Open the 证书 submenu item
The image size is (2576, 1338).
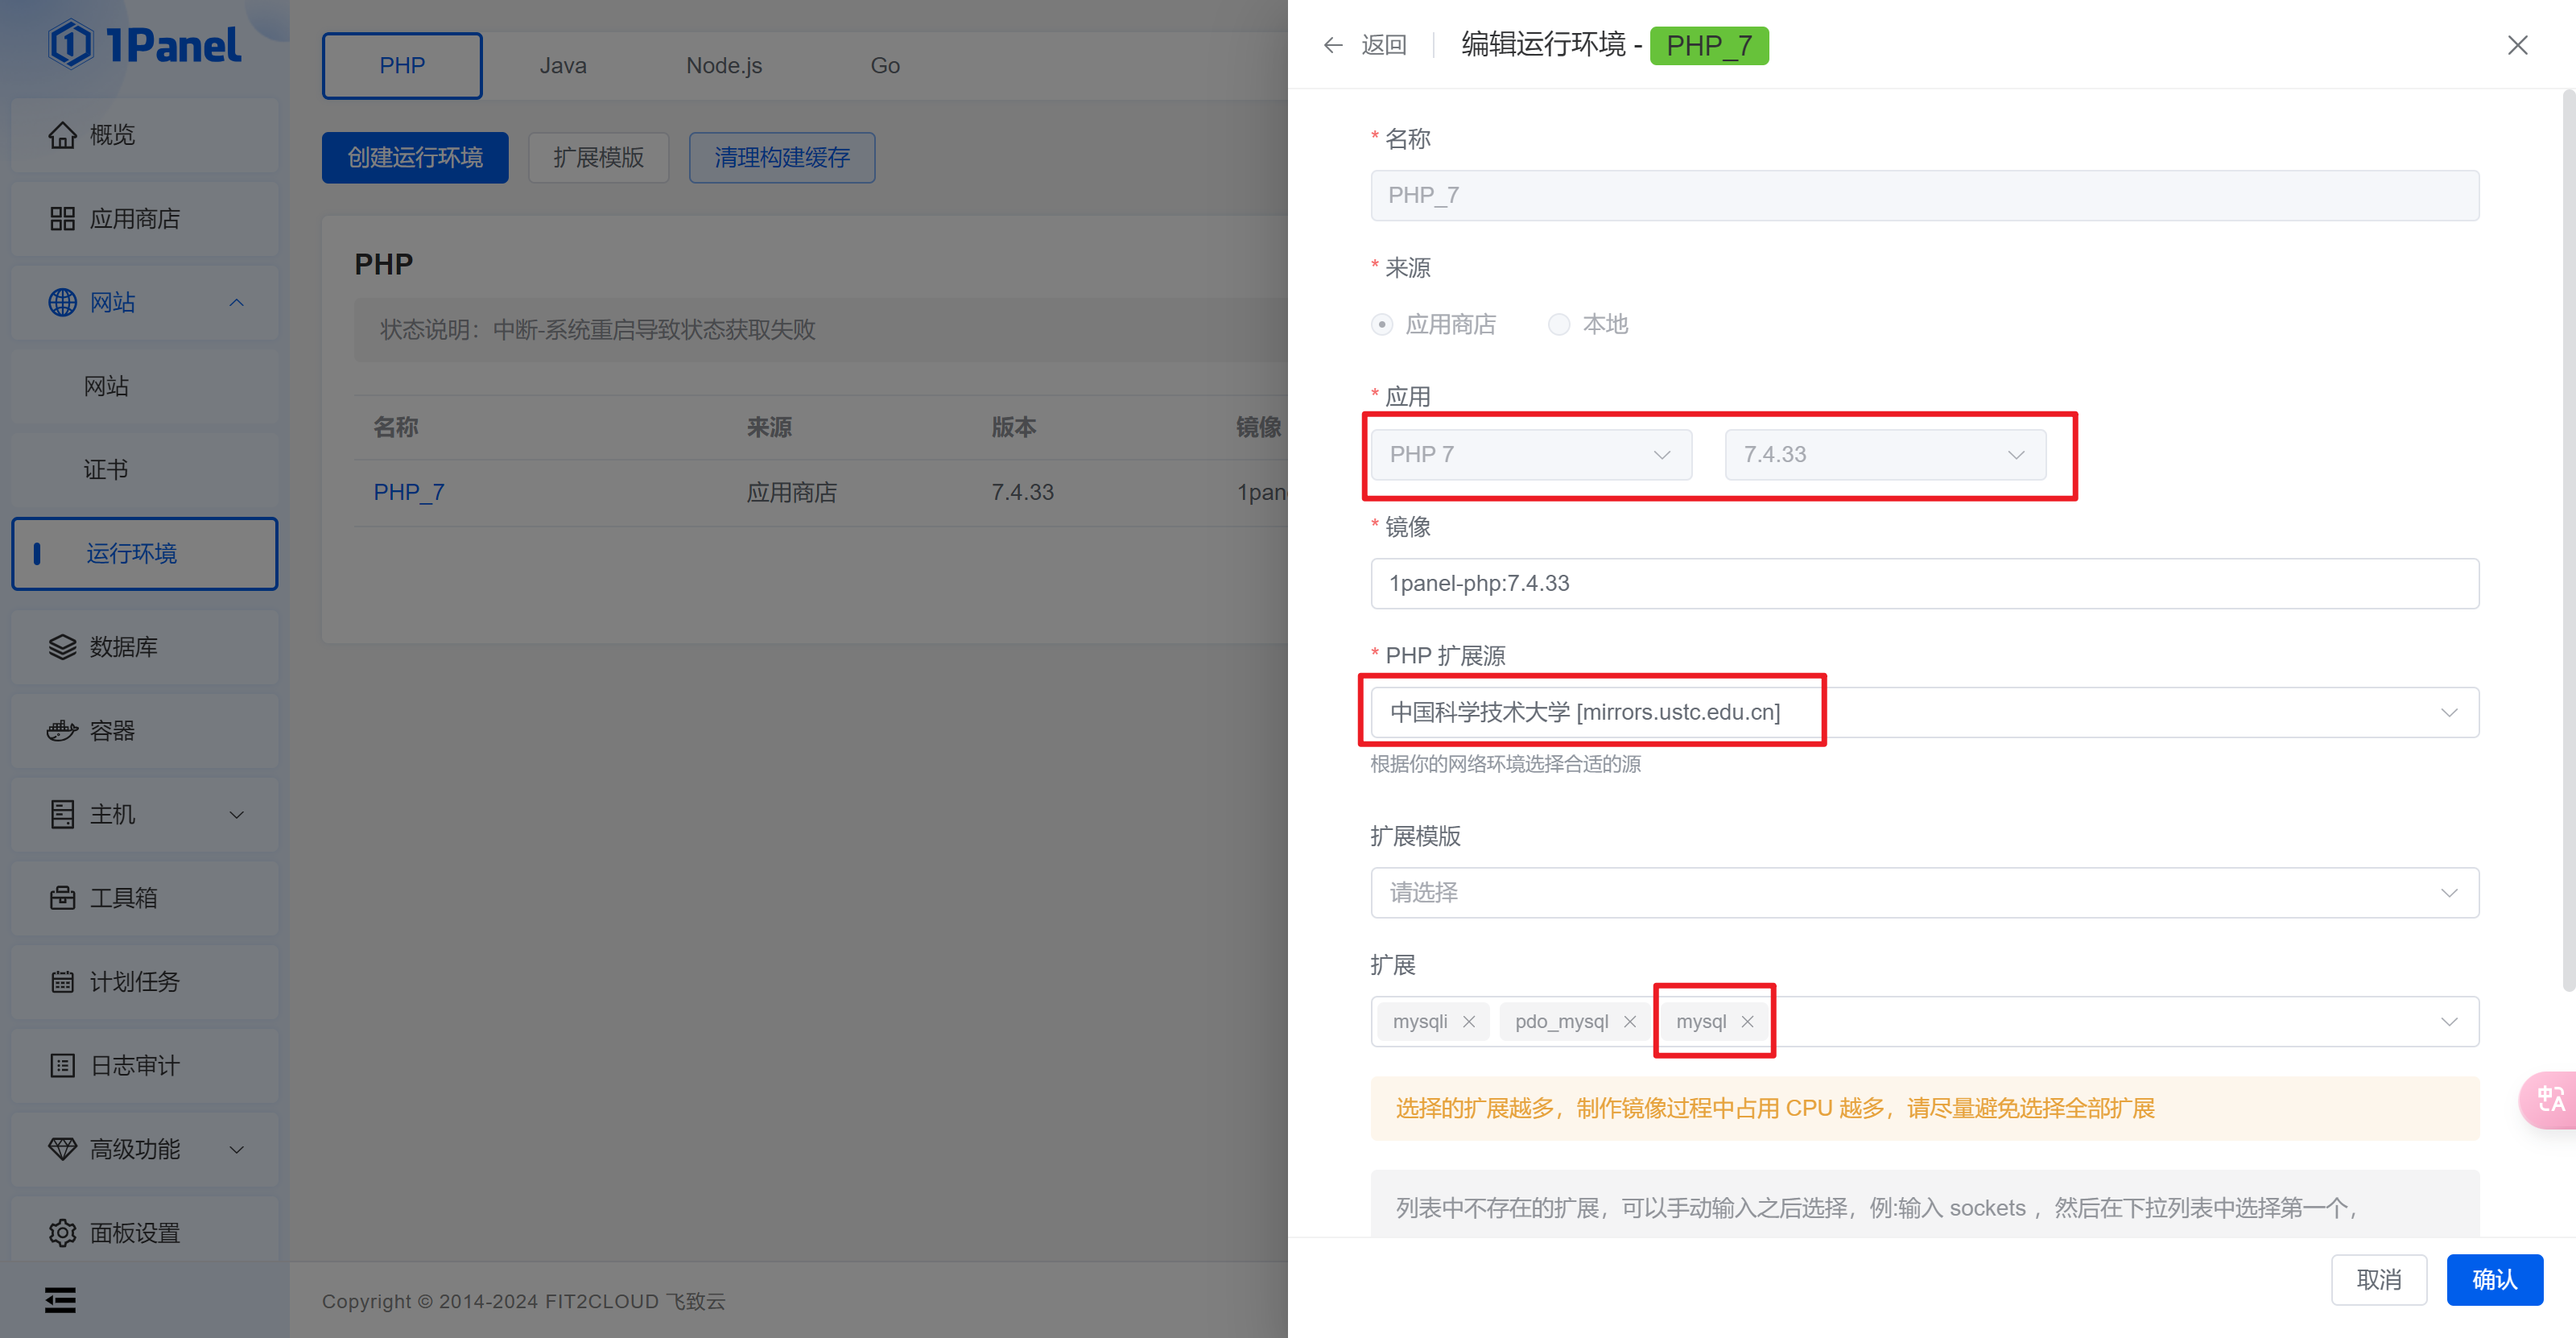tap(145, 469)
